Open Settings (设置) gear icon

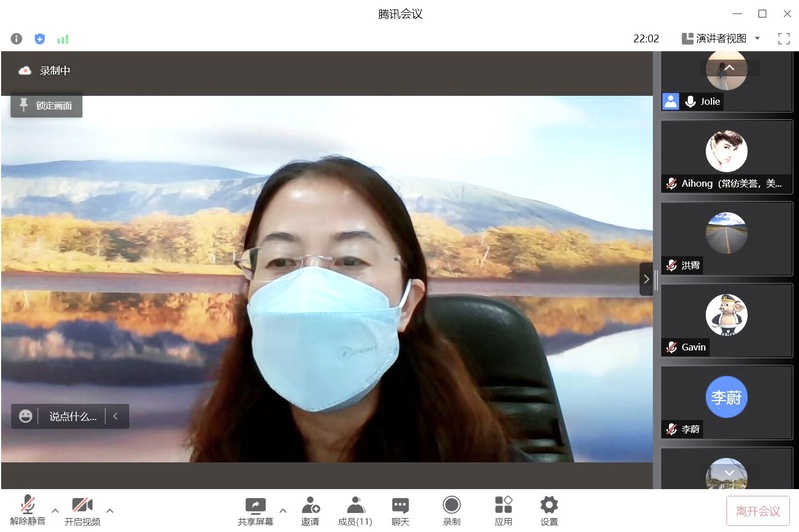pos(549,510)
